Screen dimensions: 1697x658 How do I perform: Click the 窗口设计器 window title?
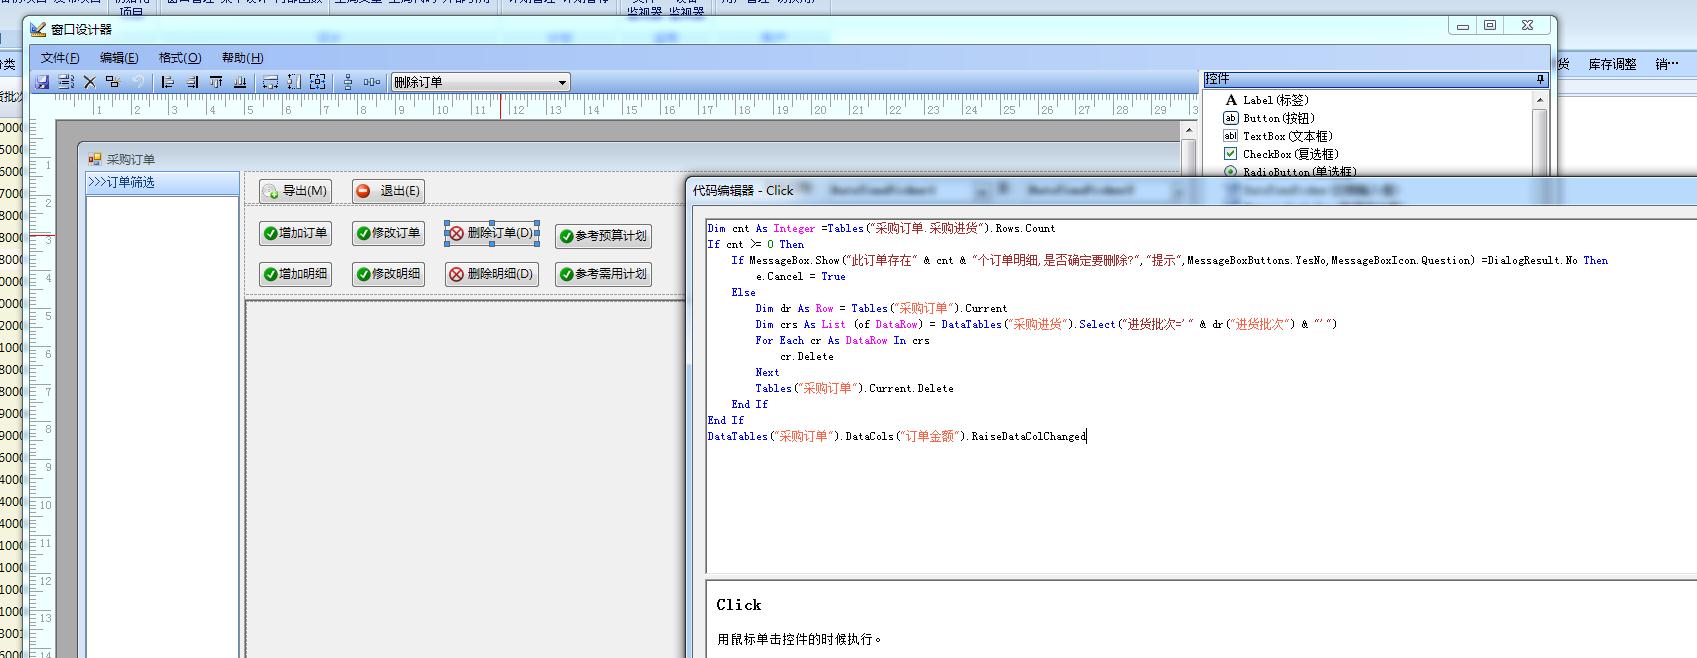point(81,29)
